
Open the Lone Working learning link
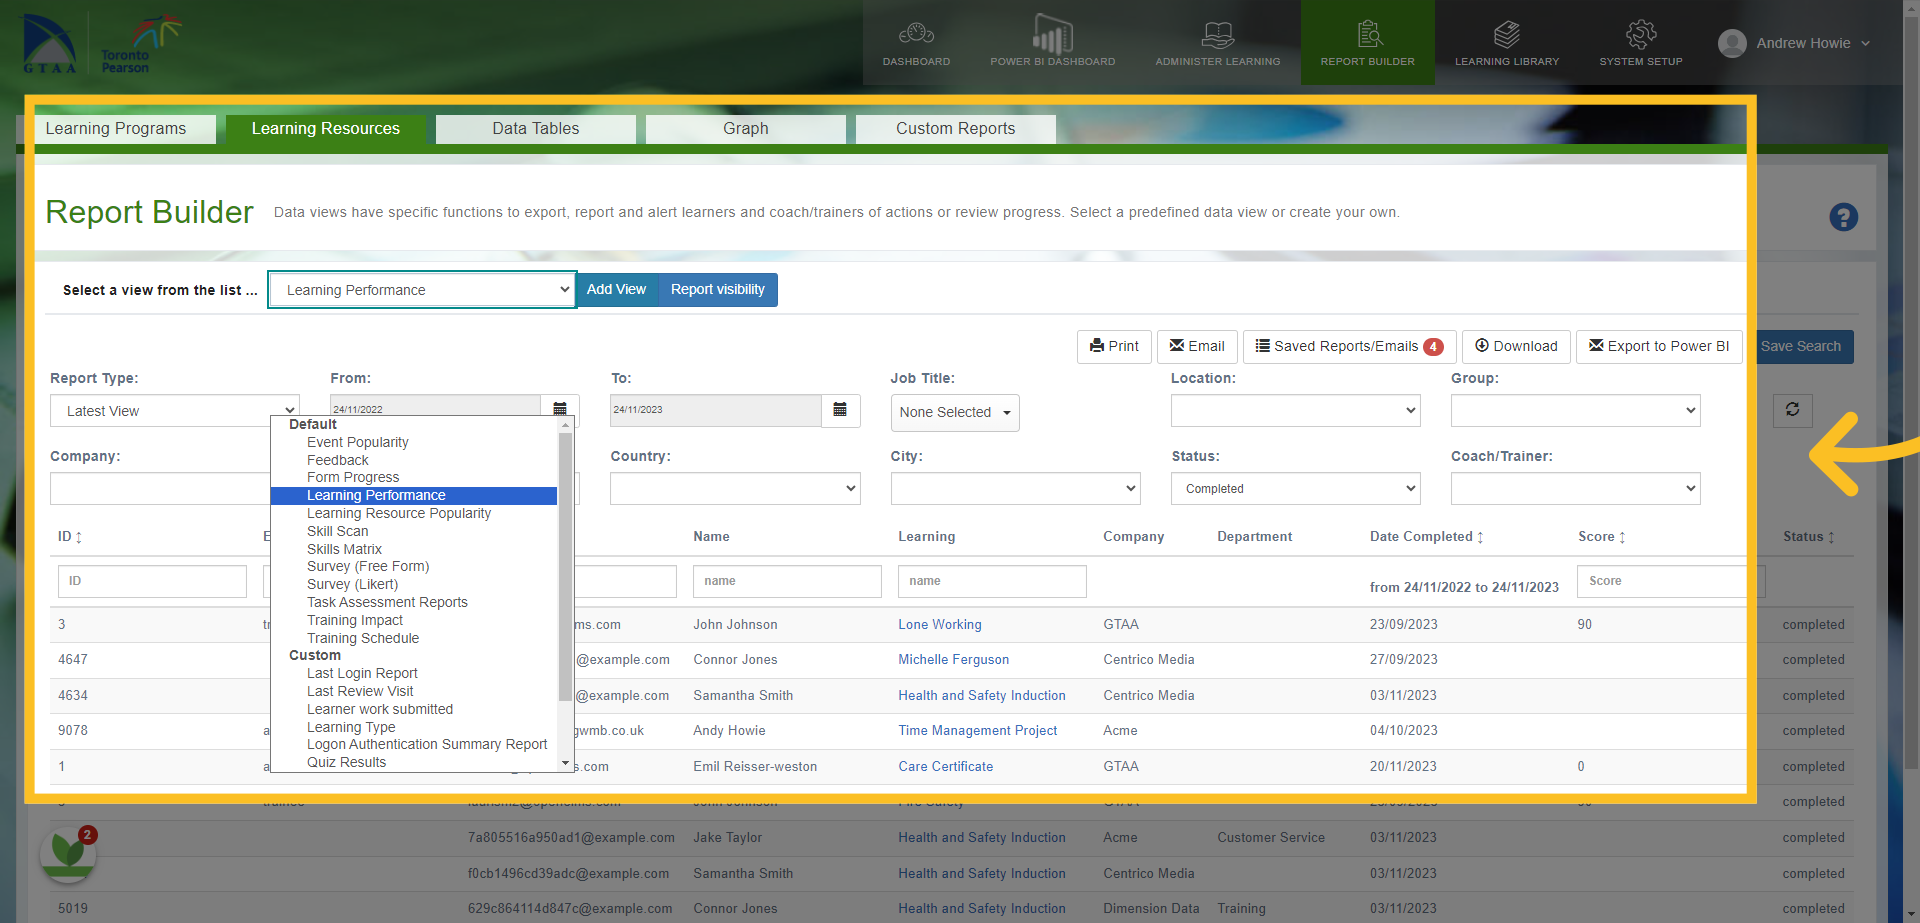(940, 625)
